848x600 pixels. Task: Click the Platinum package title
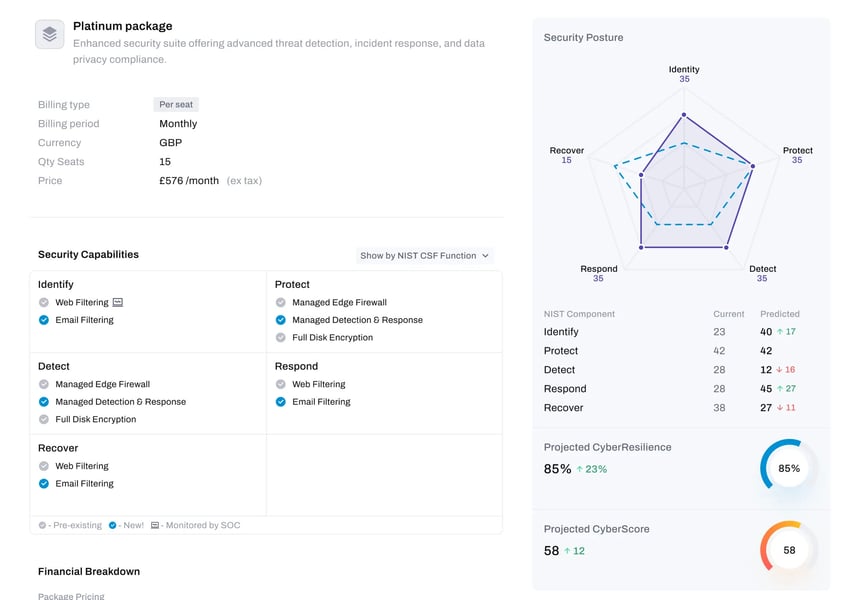[x=123, y=26]
